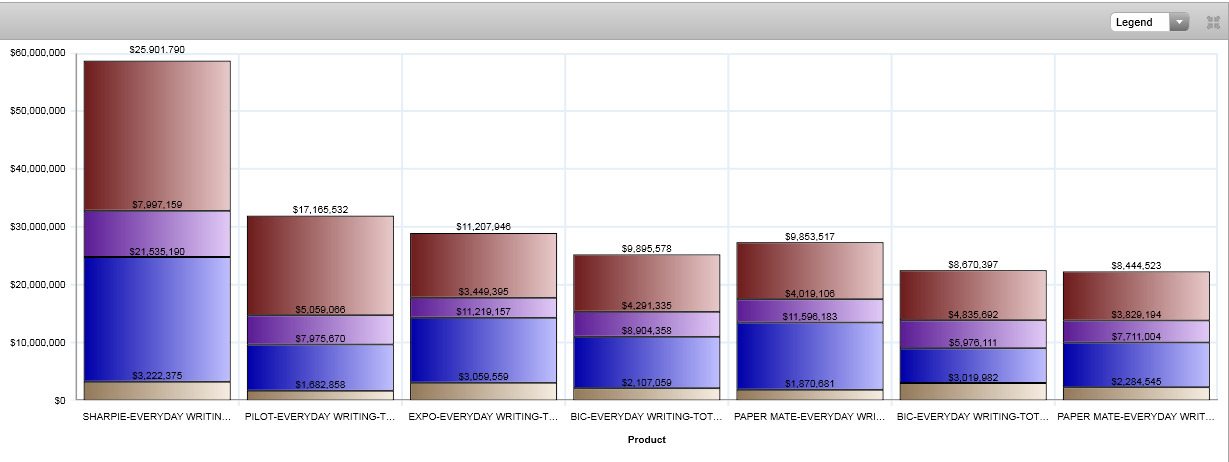Click the red $11,207,946 EXPO segment
The image size is (1229, 462).
[x=483, y=265]
